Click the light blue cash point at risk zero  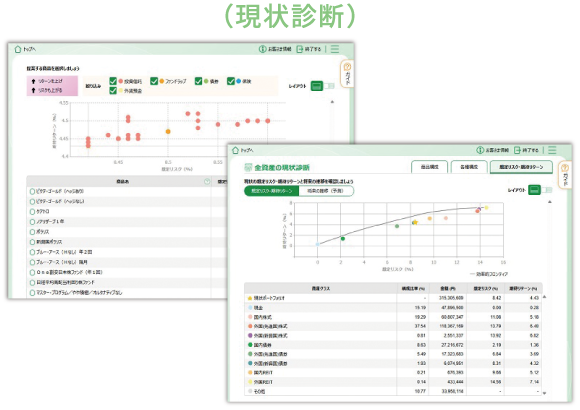pos(317,244)
